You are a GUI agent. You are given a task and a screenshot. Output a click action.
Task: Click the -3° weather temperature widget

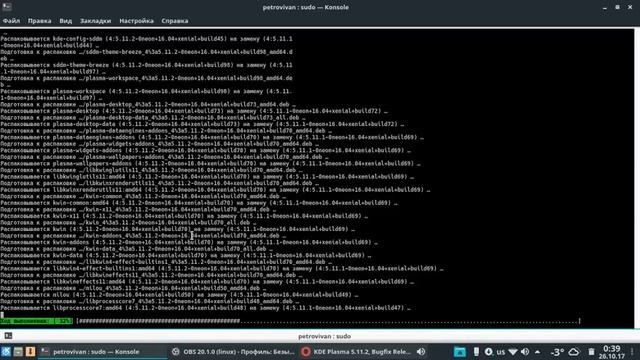click(557, 352)
